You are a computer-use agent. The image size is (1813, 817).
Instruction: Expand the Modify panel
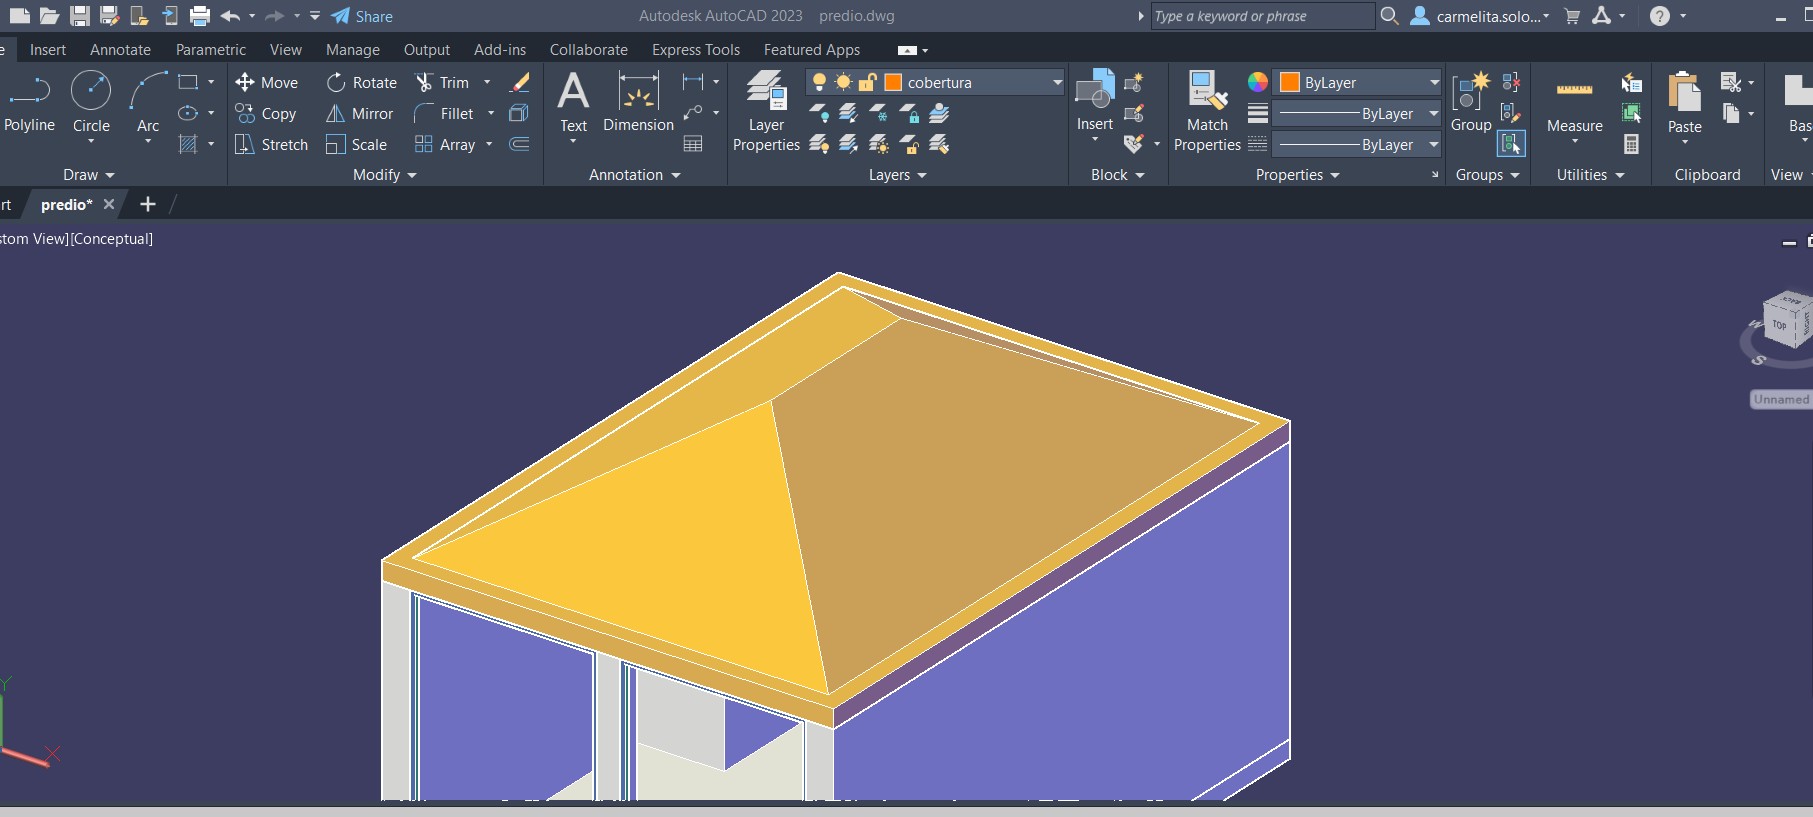tap(385, 174)
